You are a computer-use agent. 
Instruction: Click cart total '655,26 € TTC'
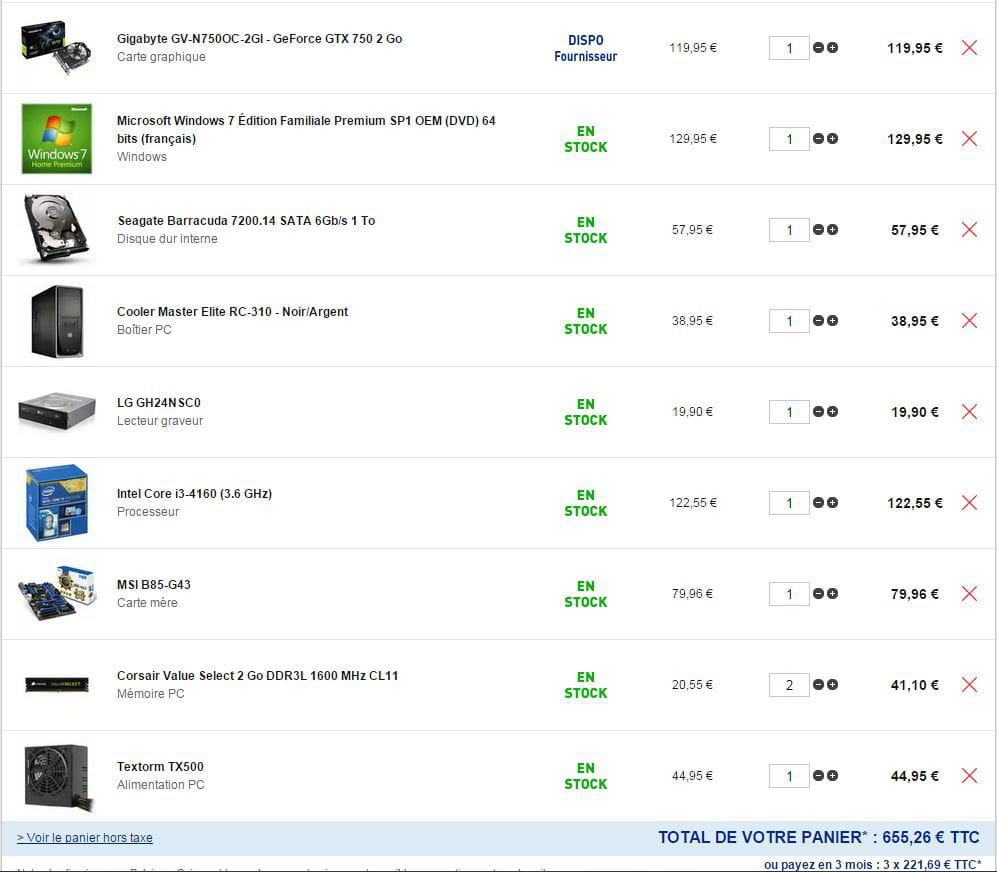click(930, 837)
